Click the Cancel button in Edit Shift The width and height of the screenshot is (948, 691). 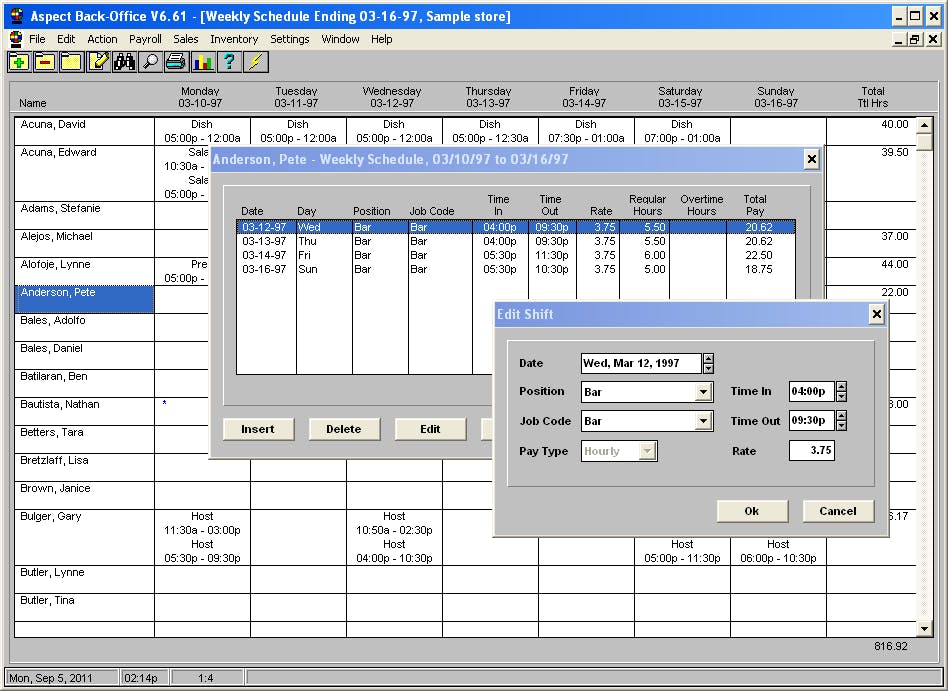837,511
